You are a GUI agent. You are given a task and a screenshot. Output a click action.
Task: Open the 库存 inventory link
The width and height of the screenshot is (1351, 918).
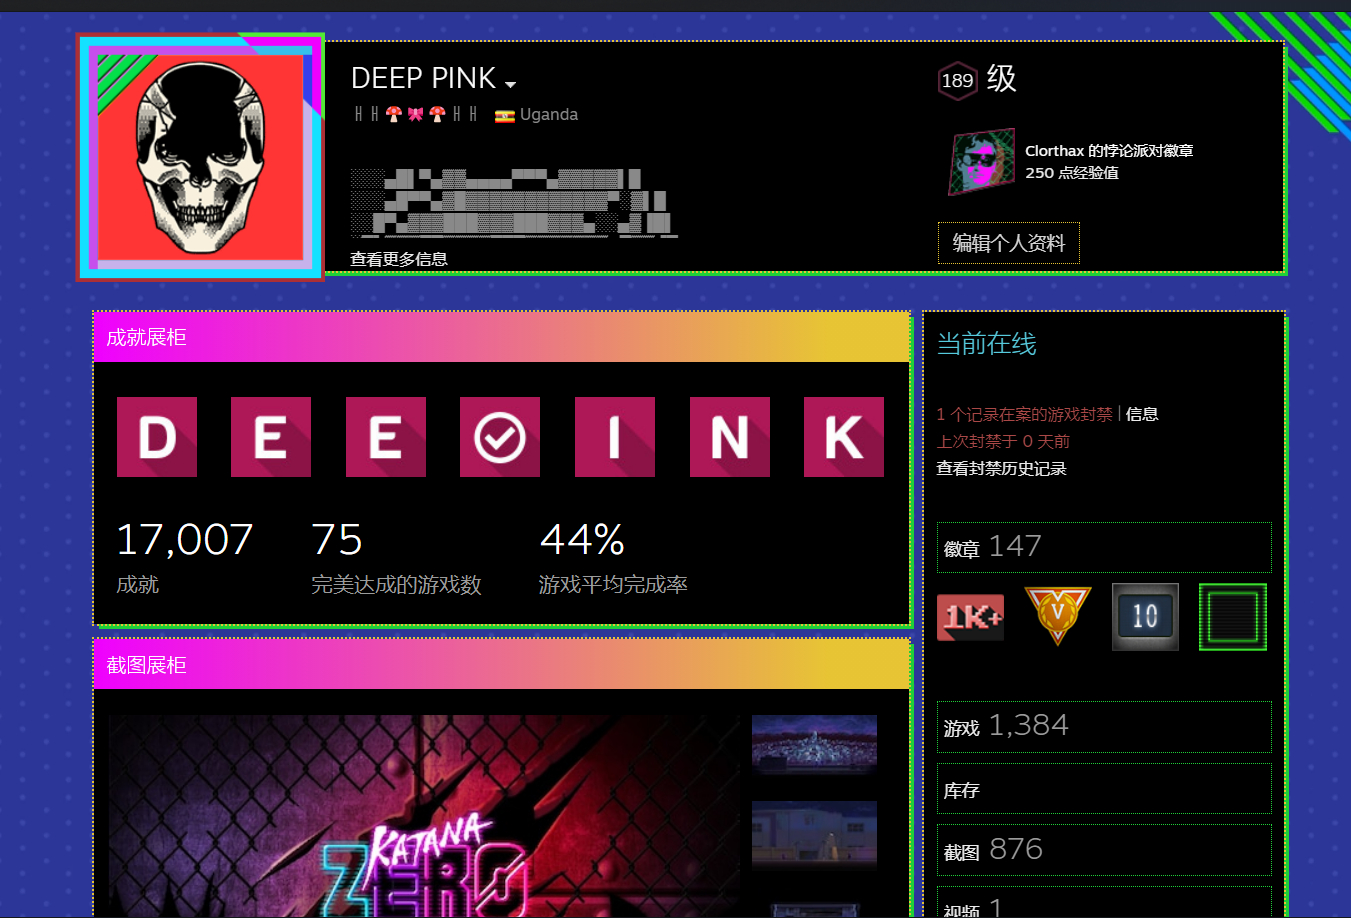[x=1104, y=789]
